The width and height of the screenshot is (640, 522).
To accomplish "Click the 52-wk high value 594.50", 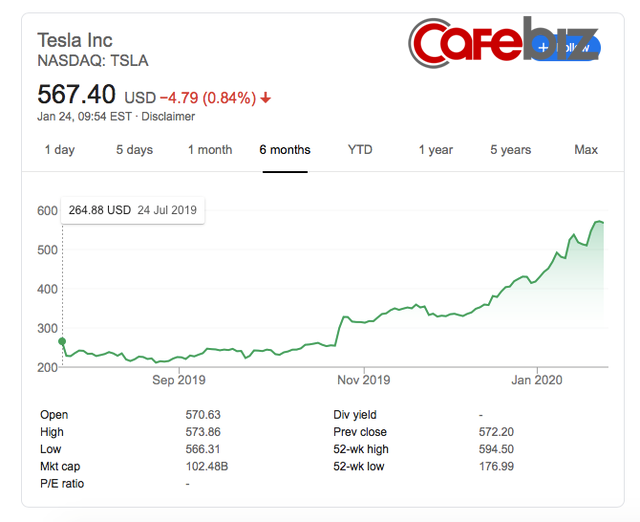I will 497,449.
